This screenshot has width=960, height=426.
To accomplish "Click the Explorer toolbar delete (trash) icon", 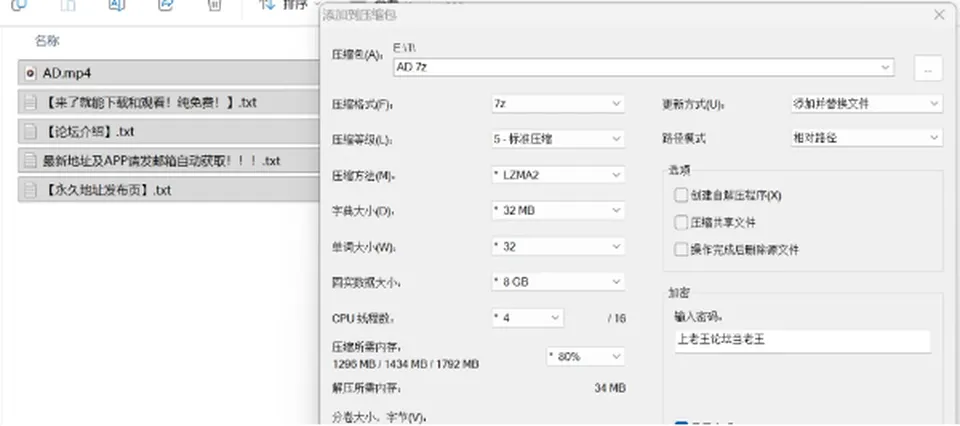I will point(214,5).
